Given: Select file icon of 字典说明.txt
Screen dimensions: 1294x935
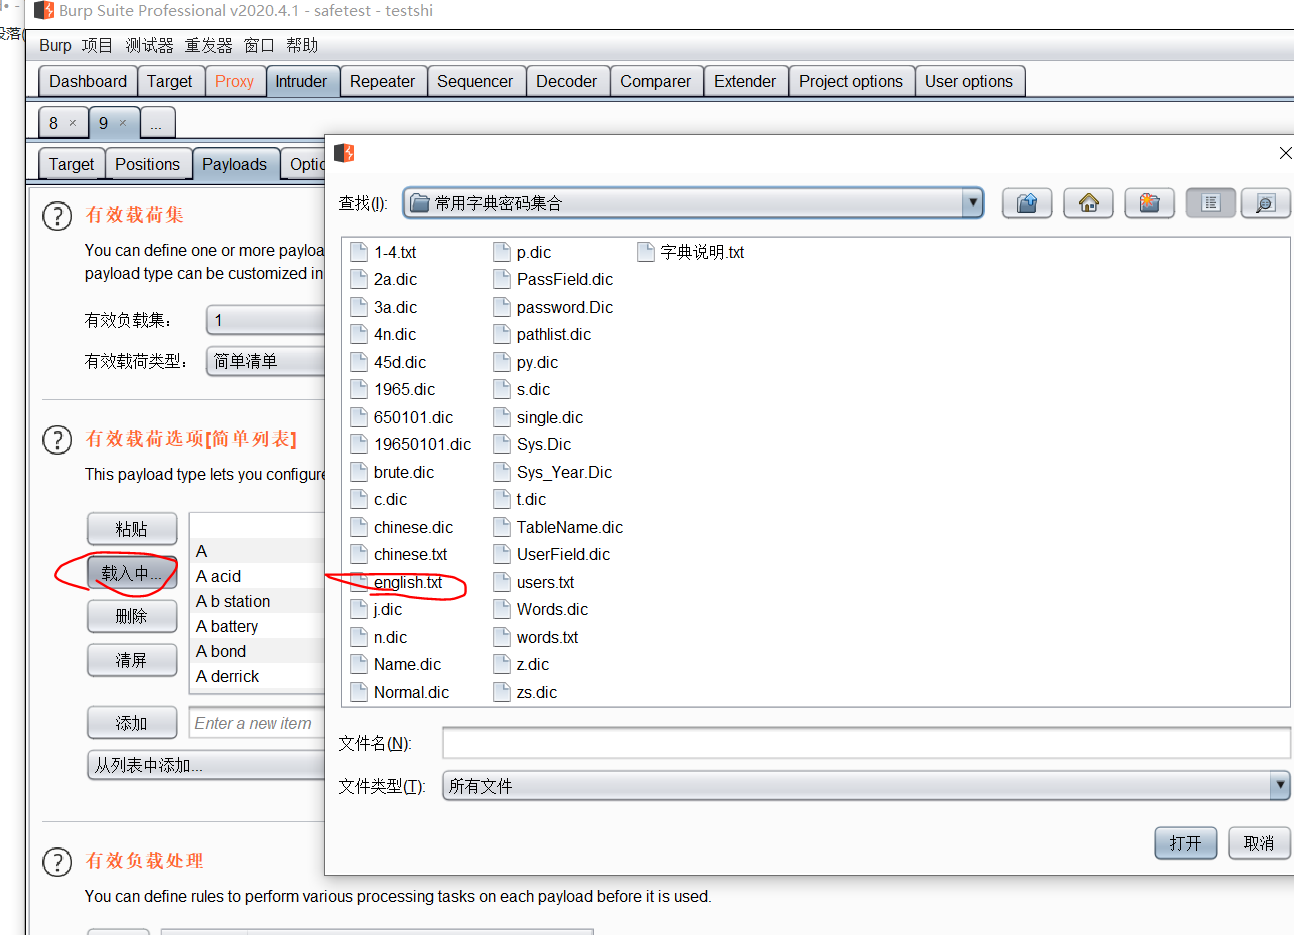Looking at the screenshot, I should pyautogui.click(x=646, y=252).
